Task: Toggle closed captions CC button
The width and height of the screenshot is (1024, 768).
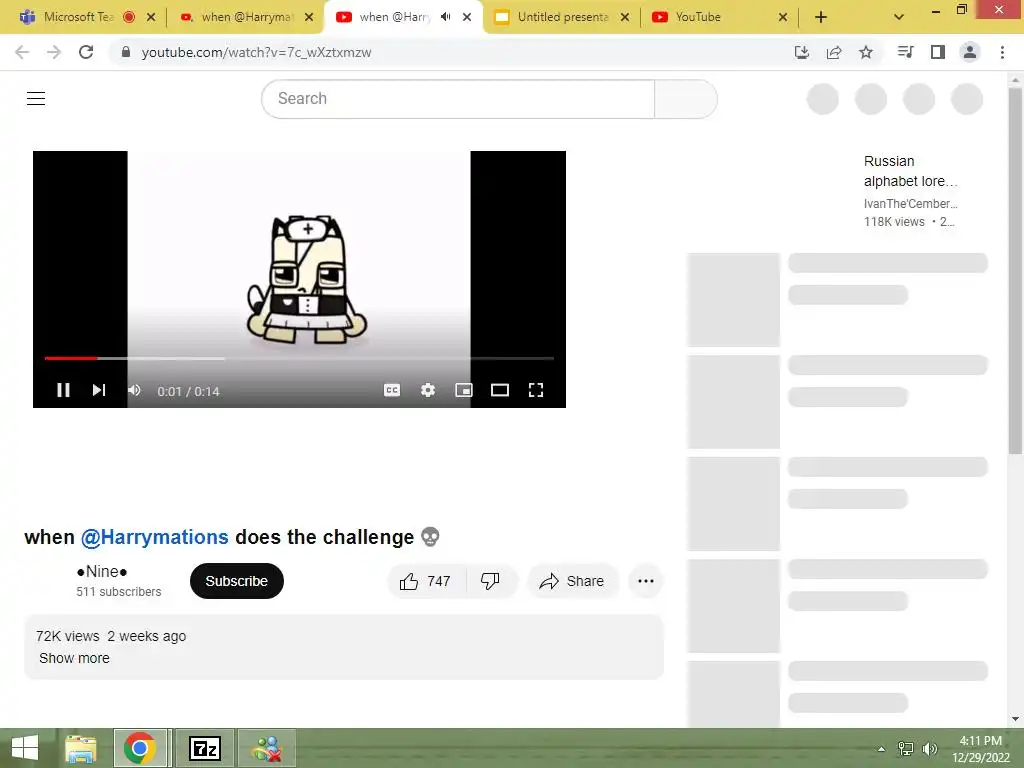Action: pos(392,390)
